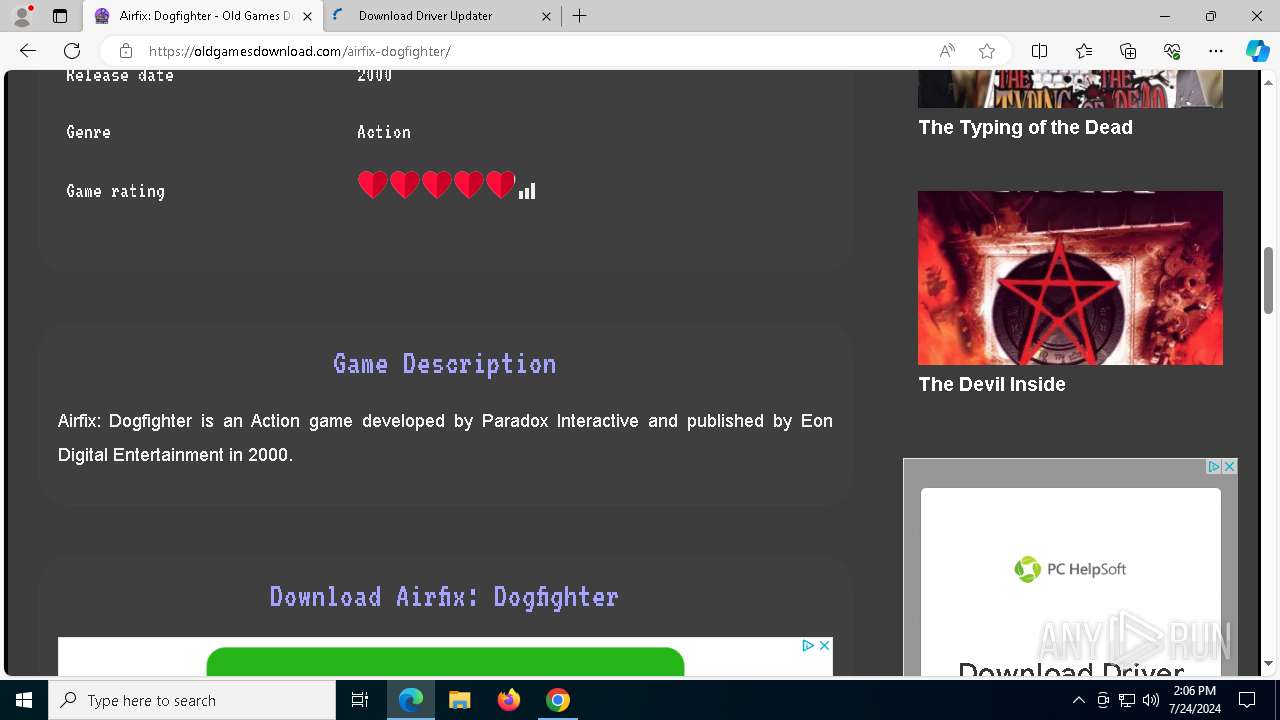Click the page vertical scrollbar
The image size is (1280, 720).
tap(1268, 280)
